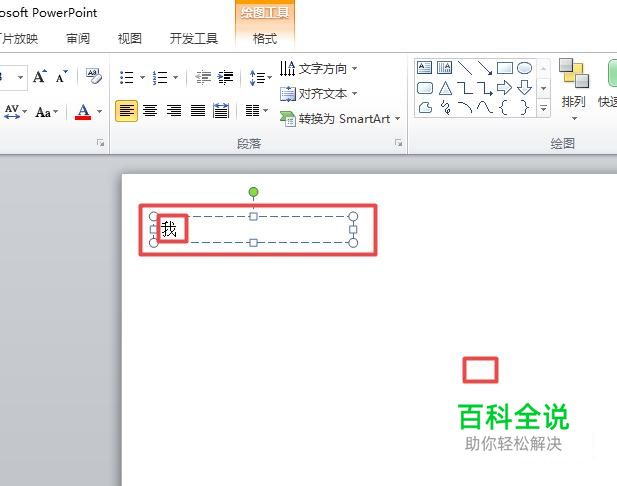
Task: Clear all formatting with the eraser icon
Action: [x=94, y=76]
